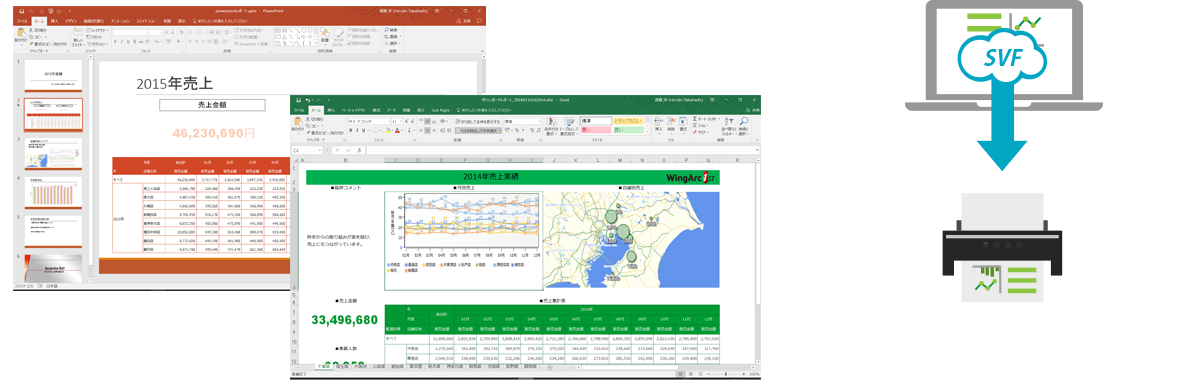This screenshot has width=1200, height=380.
Task: Select slide 4 bar chart thumbnail
Action: tap(54, 191)
